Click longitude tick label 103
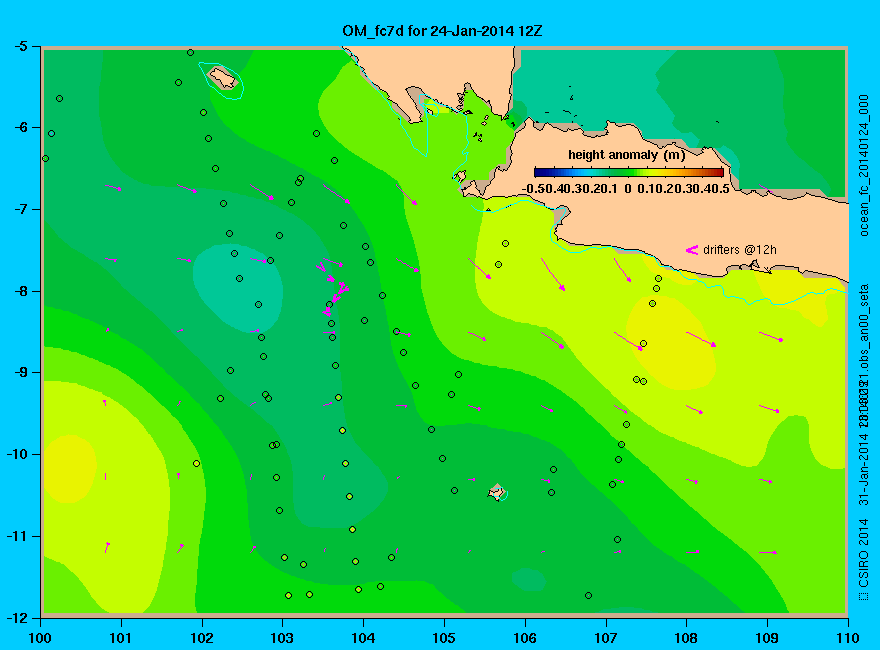 point(282,638)
